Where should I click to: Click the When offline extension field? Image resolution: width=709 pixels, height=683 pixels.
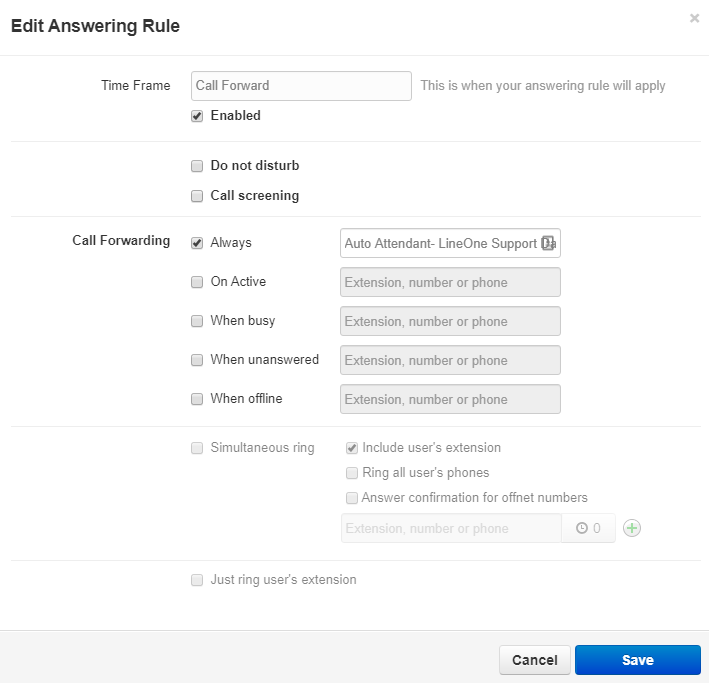click(x=450, y=398)
